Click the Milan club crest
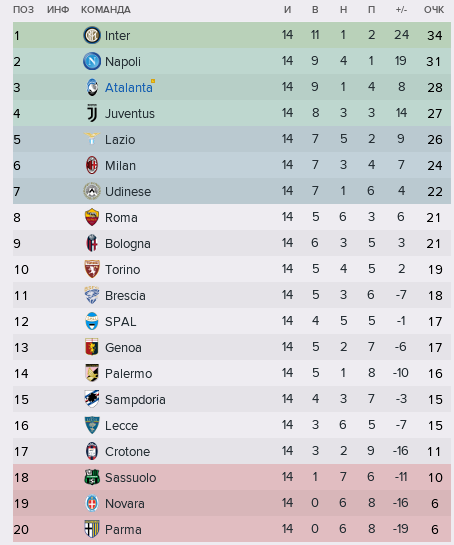Screen dimensions: 454x545 (x=92, y=165)
